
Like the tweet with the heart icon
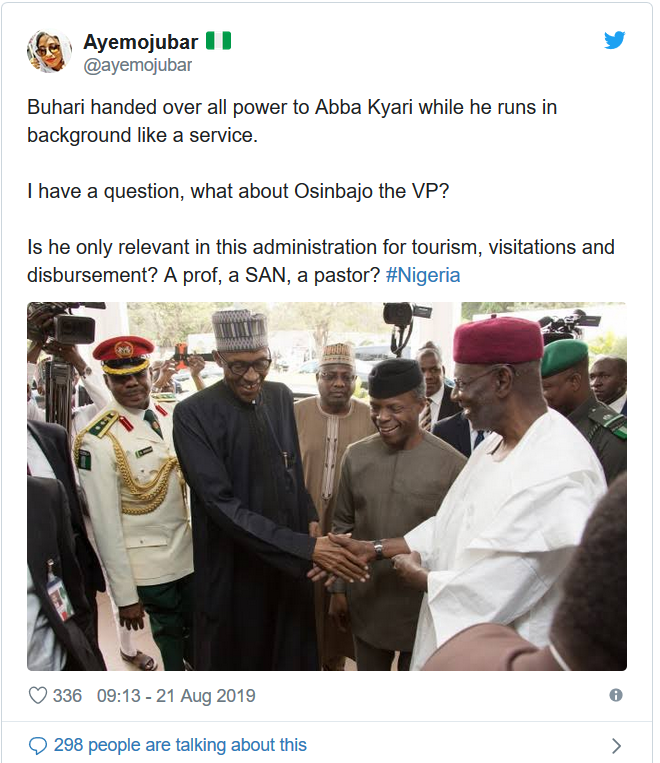[38, 695]
